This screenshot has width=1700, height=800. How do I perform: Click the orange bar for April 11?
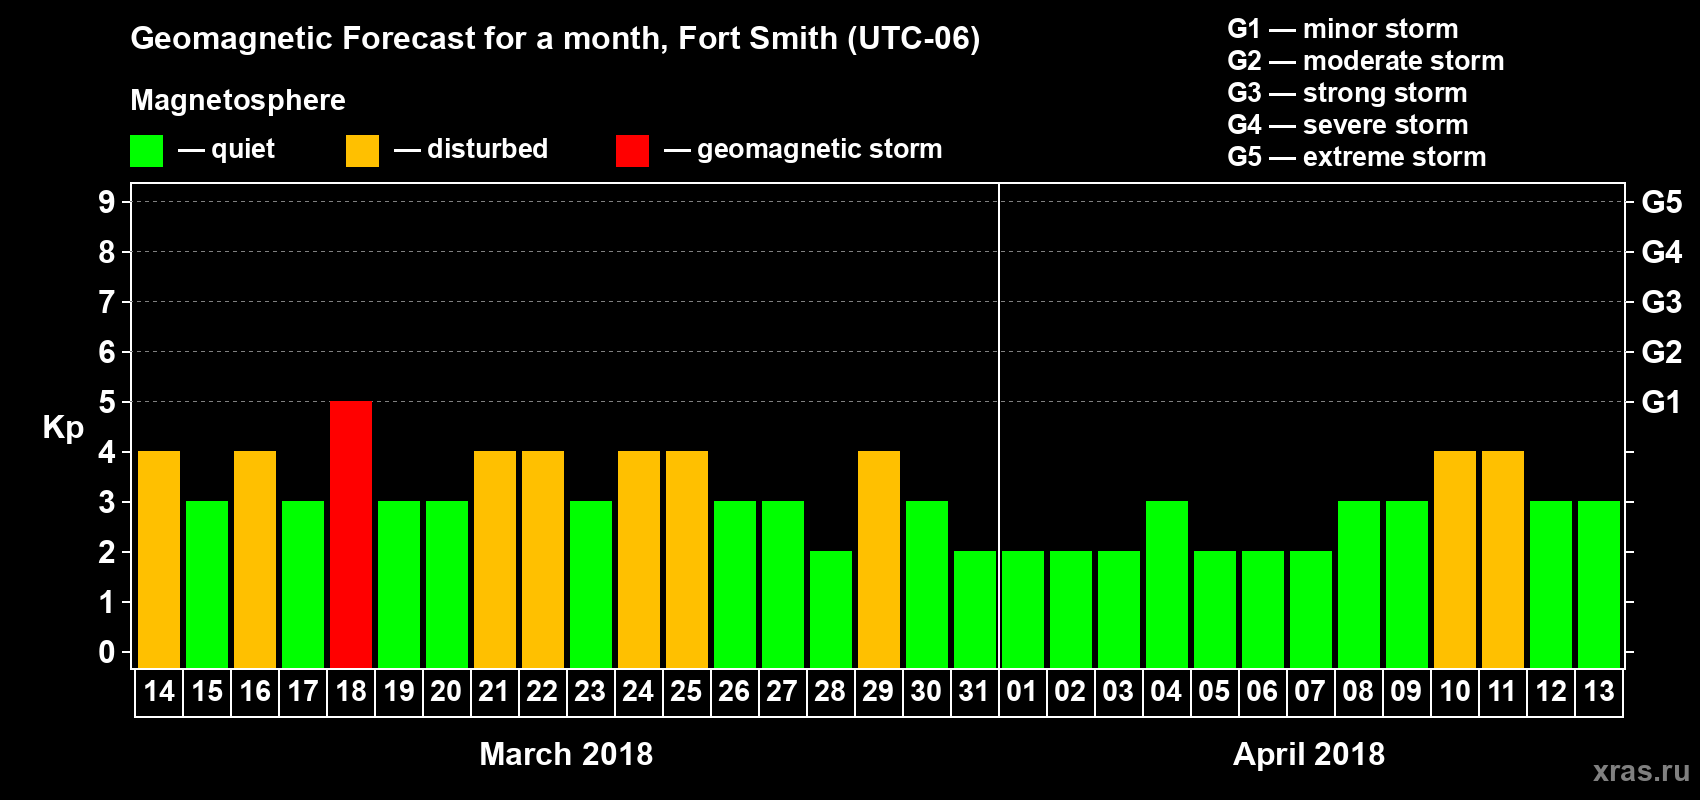[x=1503, y=559]
